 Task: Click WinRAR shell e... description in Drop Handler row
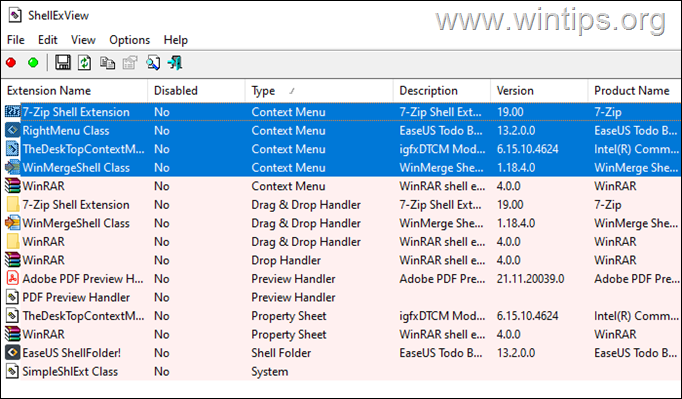tap(442, 260)
